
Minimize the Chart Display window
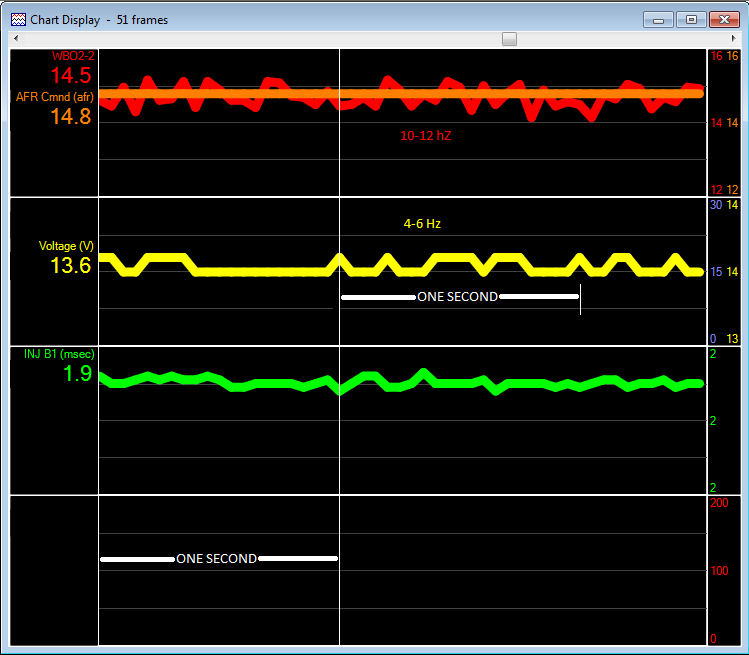coord(657,19)
